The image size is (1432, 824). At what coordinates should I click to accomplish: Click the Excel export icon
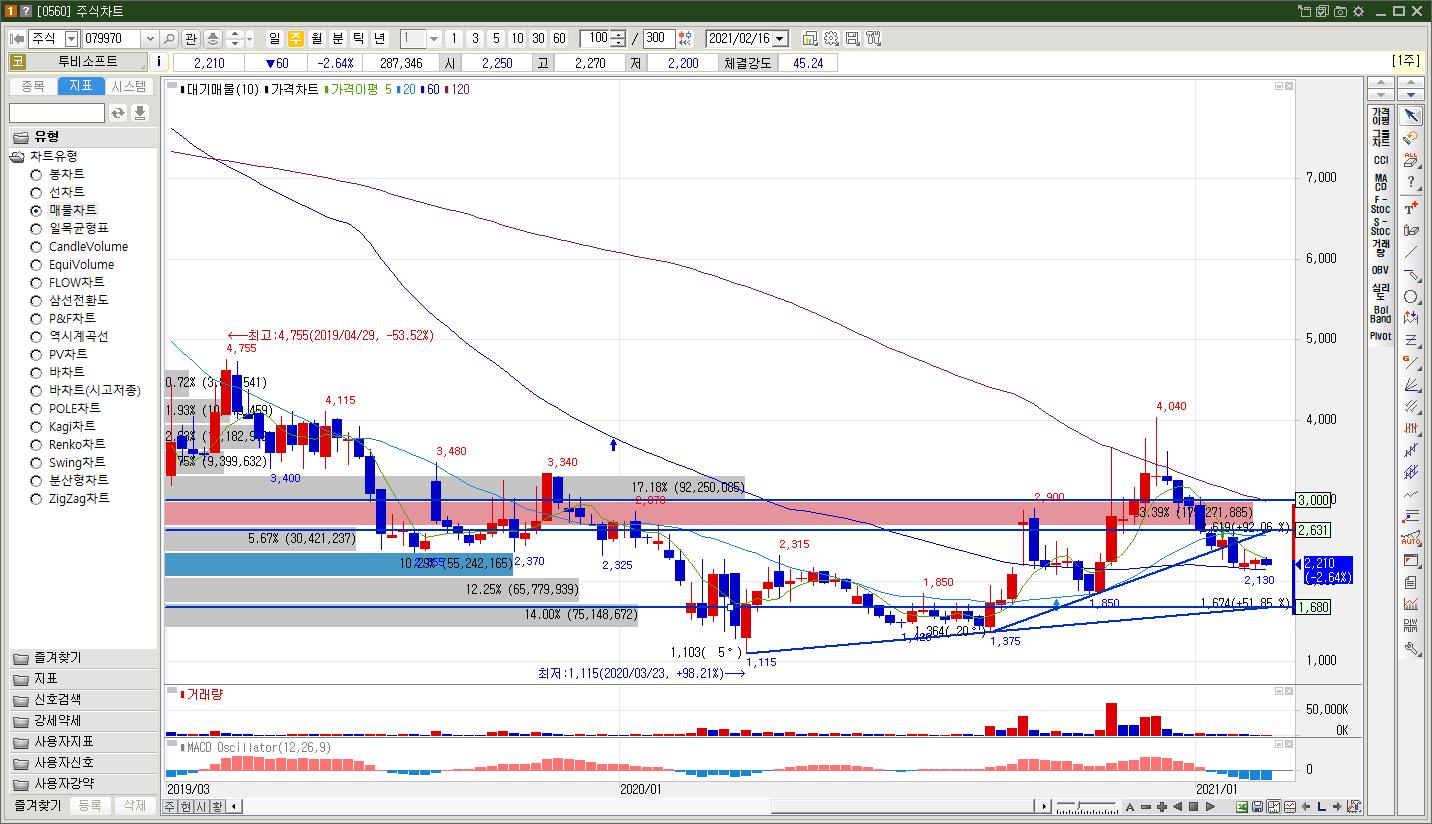point(1241,807)
